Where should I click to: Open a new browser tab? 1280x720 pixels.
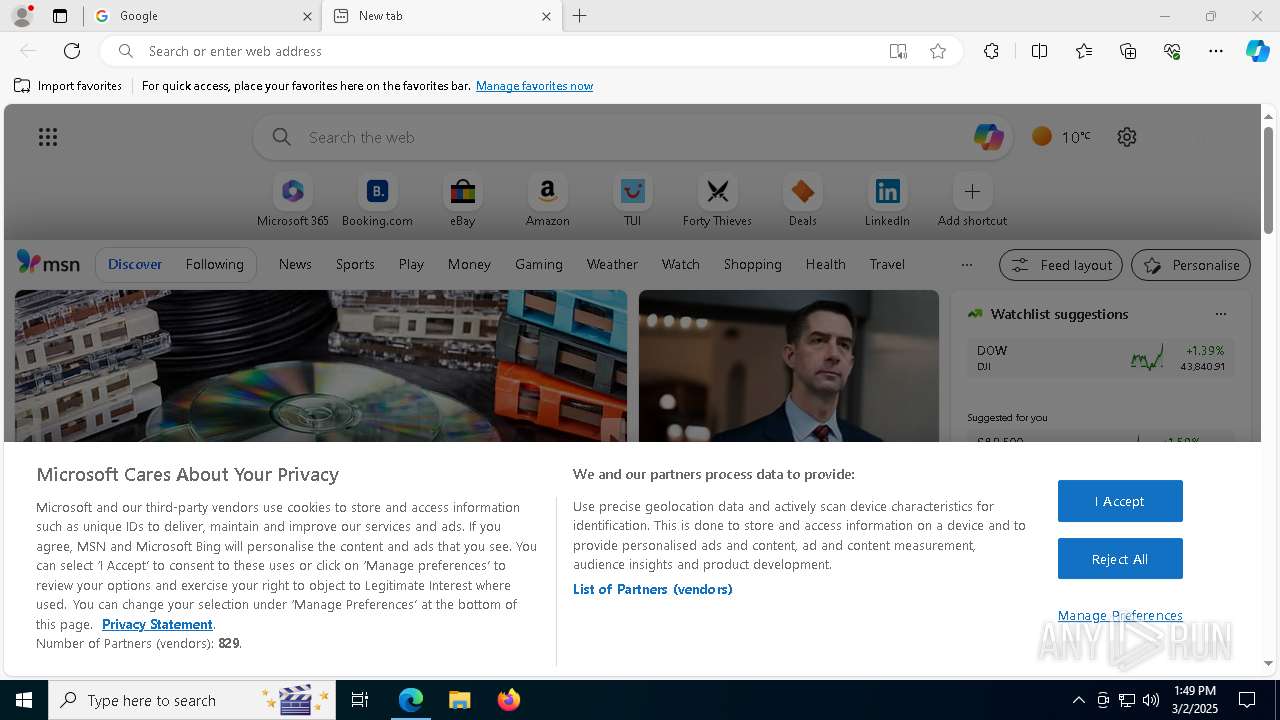pyautogui.click(x=580, y=16)
